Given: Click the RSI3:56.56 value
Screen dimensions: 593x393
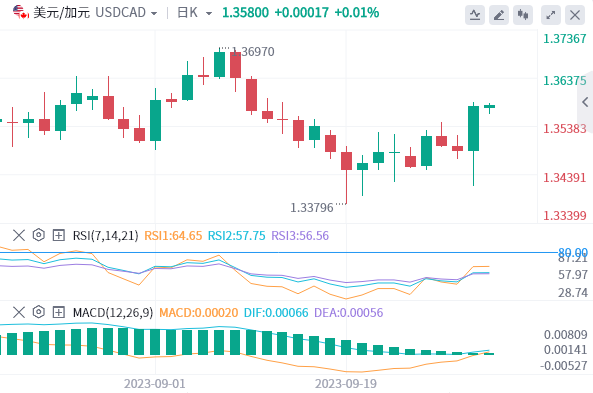Looking at the screenshot, I should [300, 236].
